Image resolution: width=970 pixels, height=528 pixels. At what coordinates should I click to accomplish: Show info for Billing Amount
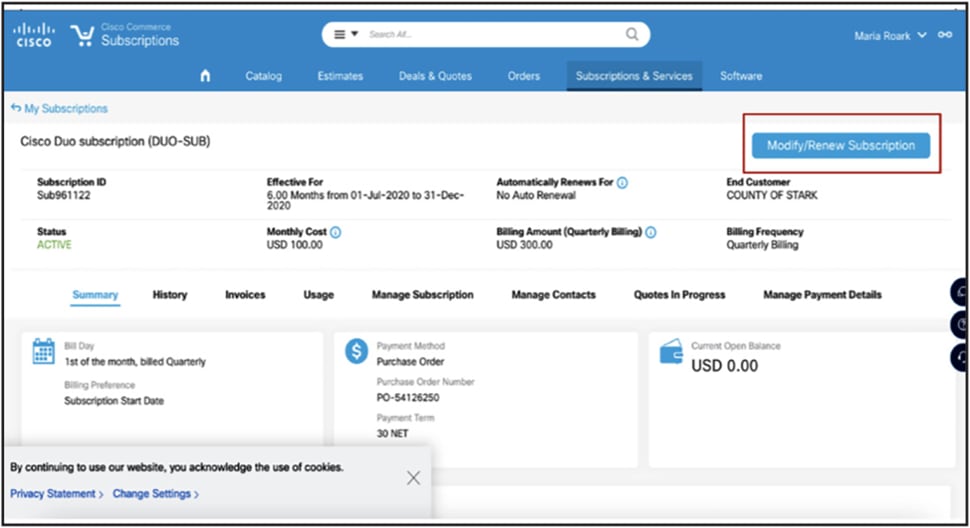pyautogui.click(x=651, y=232)
